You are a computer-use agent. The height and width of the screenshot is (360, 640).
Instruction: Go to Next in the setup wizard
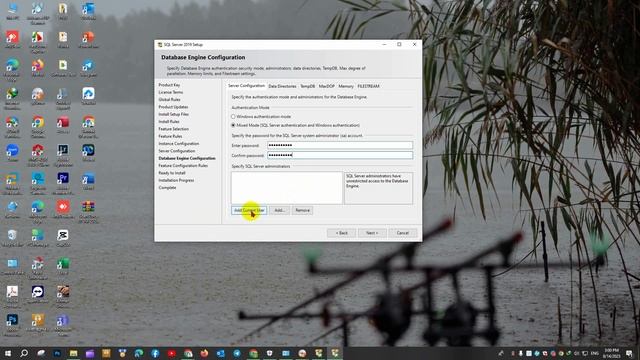tap(372, 233)
